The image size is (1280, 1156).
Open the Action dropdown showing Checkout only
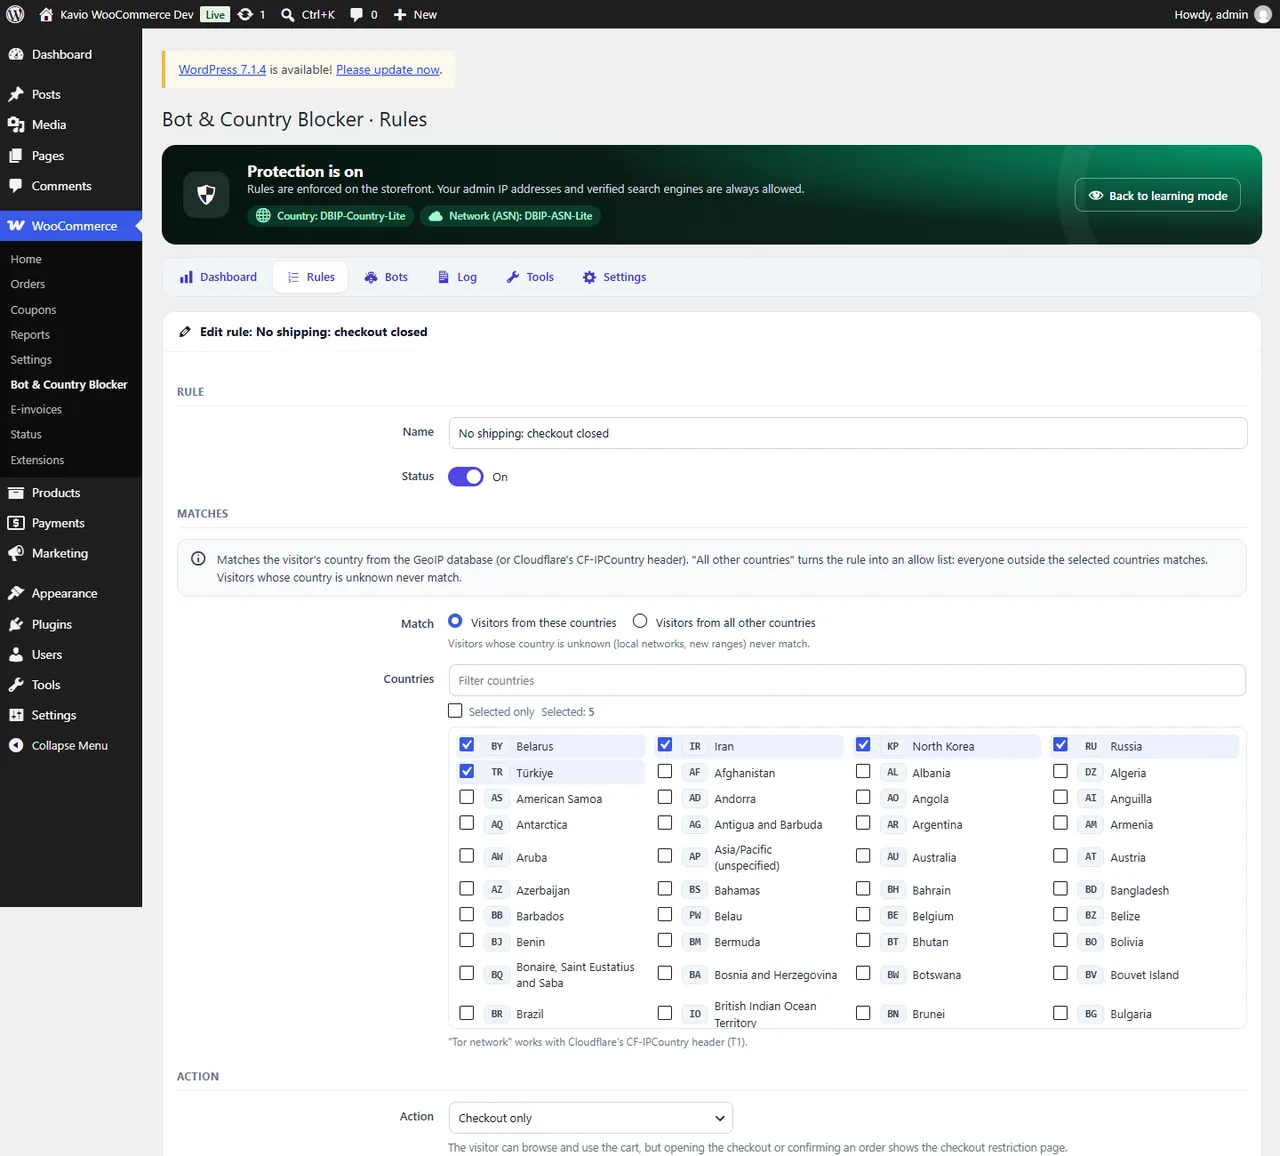tap(591, 1118)
